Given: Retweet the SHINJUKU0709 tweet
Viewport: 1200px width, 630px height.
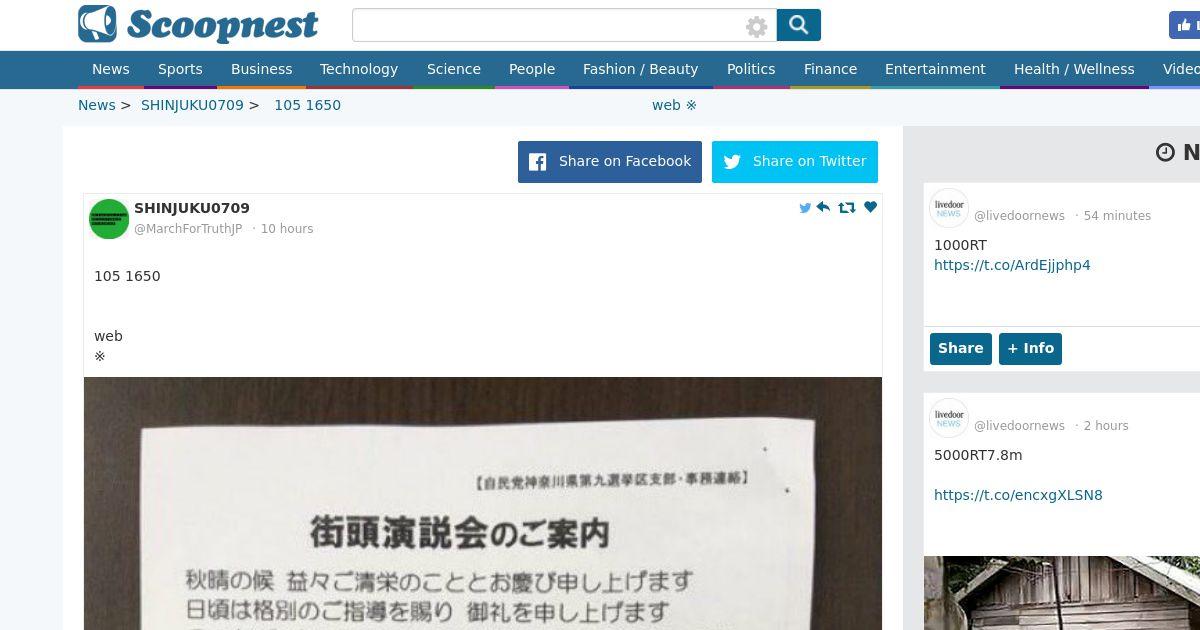Looking at the screenshot, I should pyautogui.click(x=847, y=207).
